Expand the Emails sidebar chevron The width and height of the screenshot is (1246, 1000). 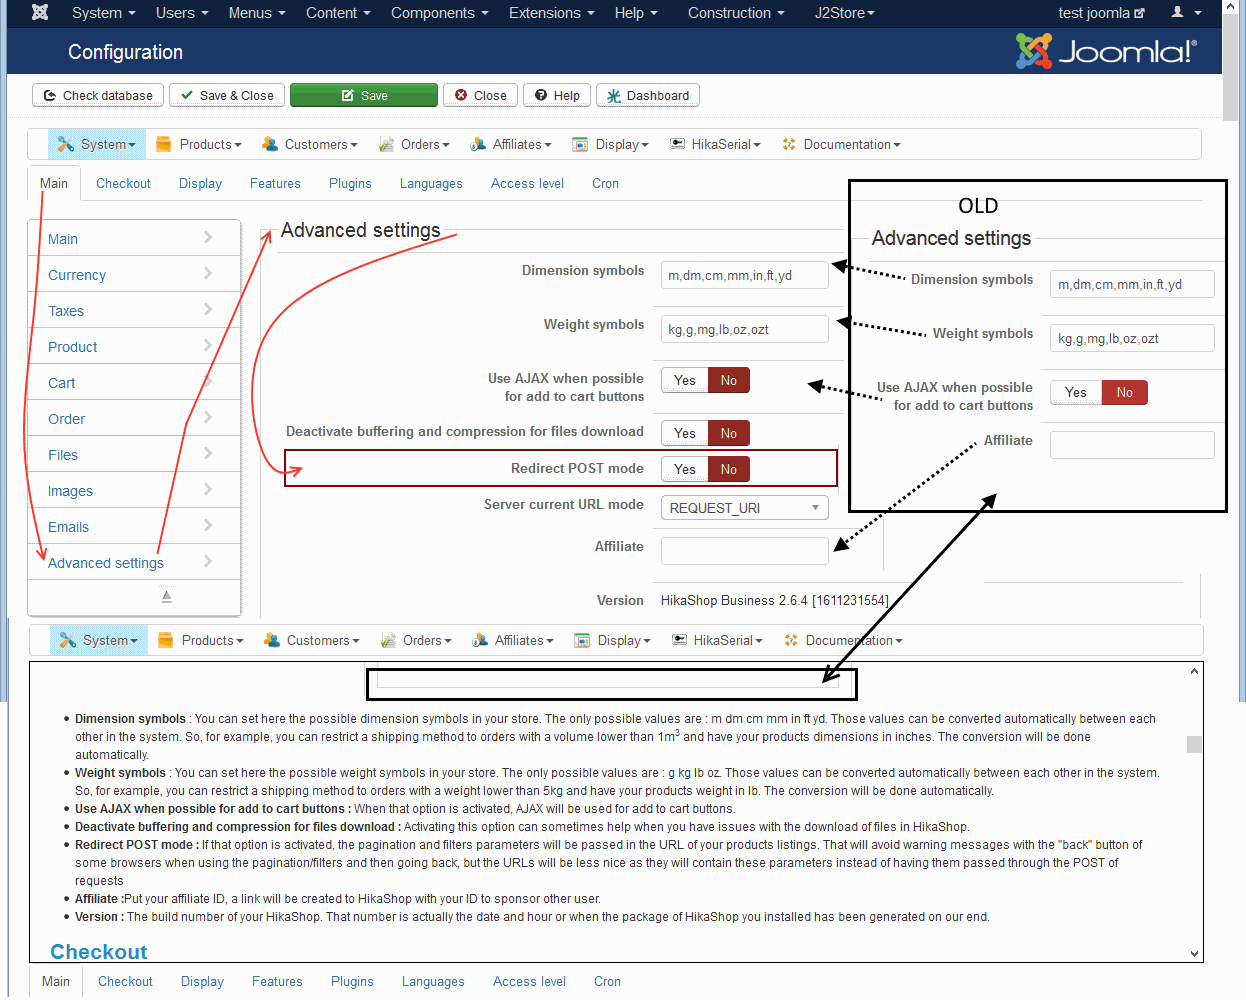208,525
